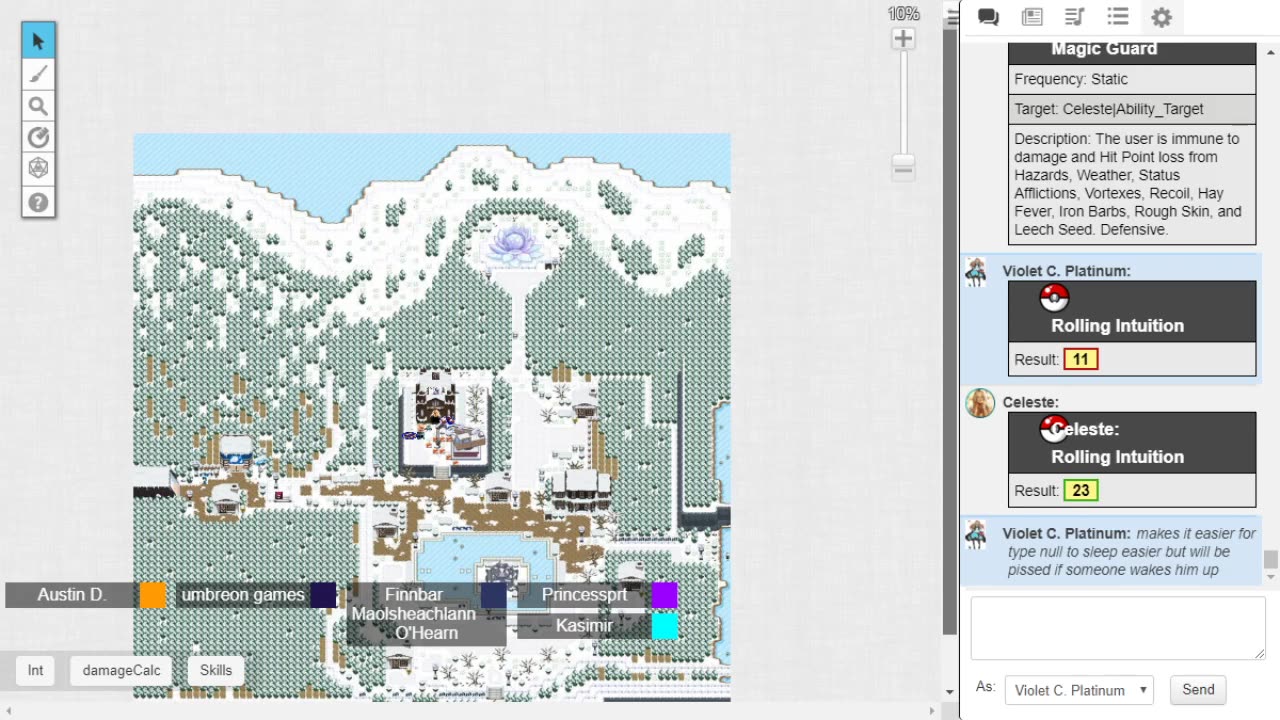Choose the Select and Move arrow tool
The image size is (1280, 720).
[x=38, y=41]
